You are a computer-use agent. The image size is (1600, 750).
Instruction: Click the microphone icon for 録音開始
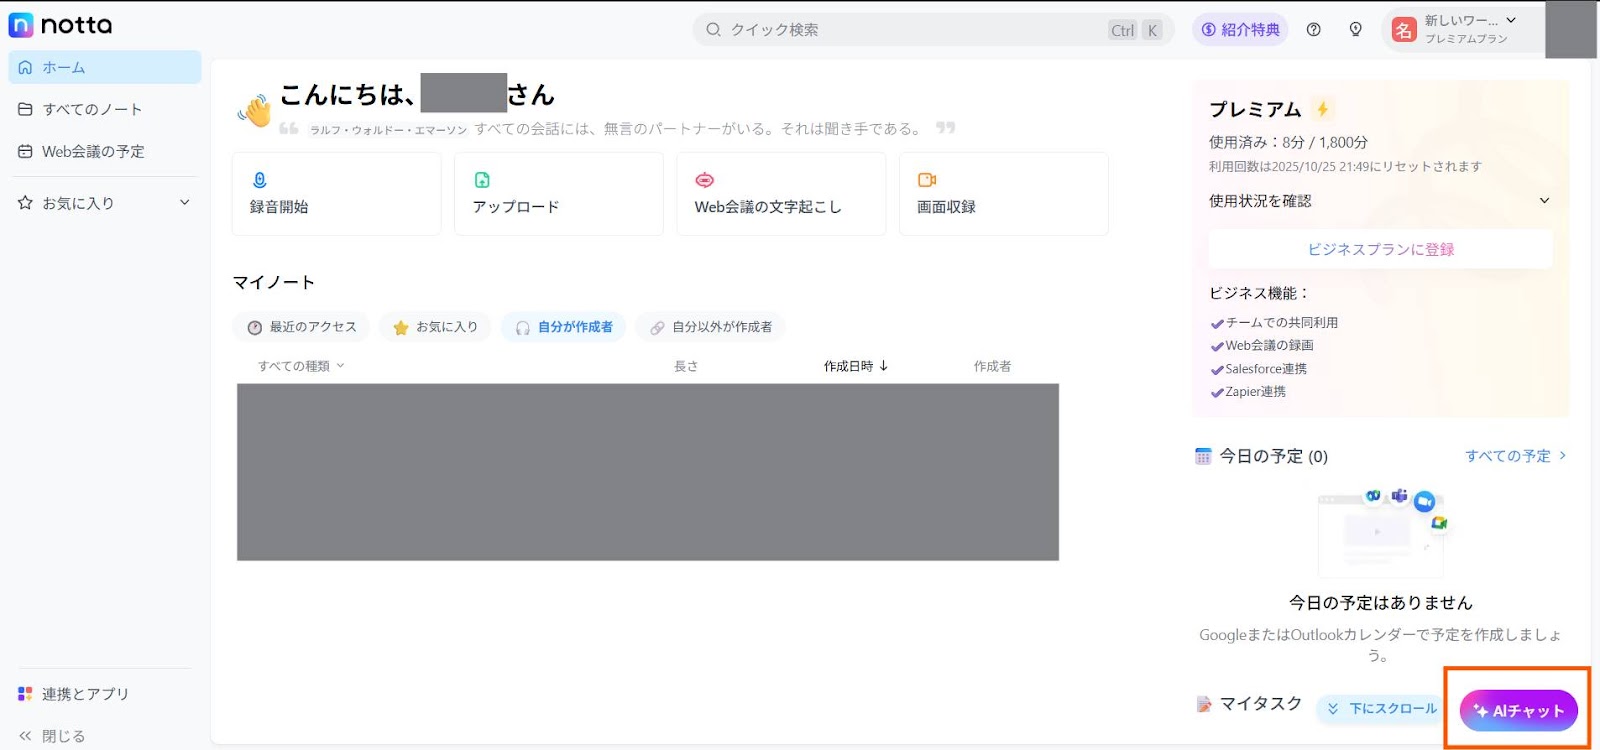click(260, 180)
